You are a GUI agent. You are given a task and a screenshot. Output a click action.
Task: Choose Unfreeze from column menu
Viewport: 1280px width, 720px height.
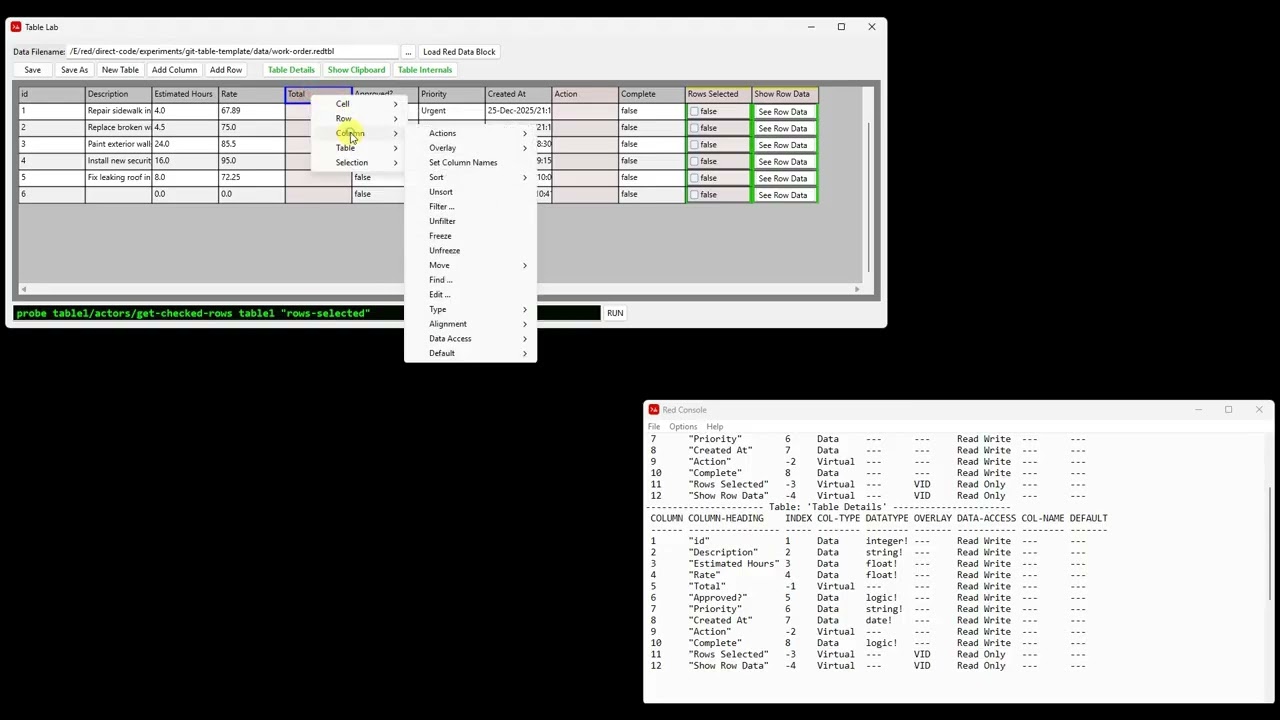(x=470, y=250)
